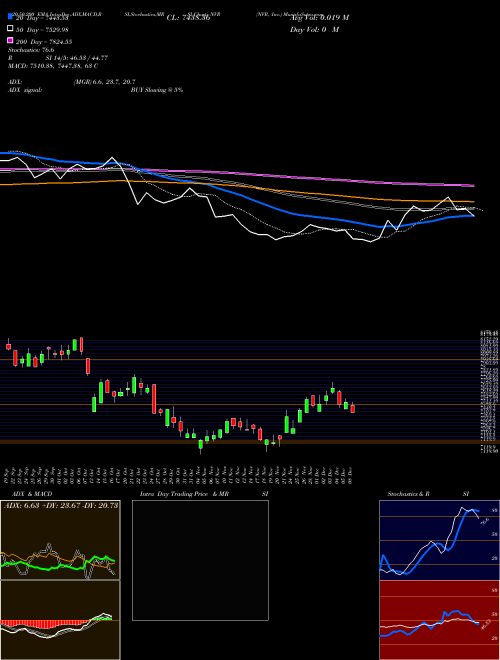Click the 'ADX signal:' label

24,90
